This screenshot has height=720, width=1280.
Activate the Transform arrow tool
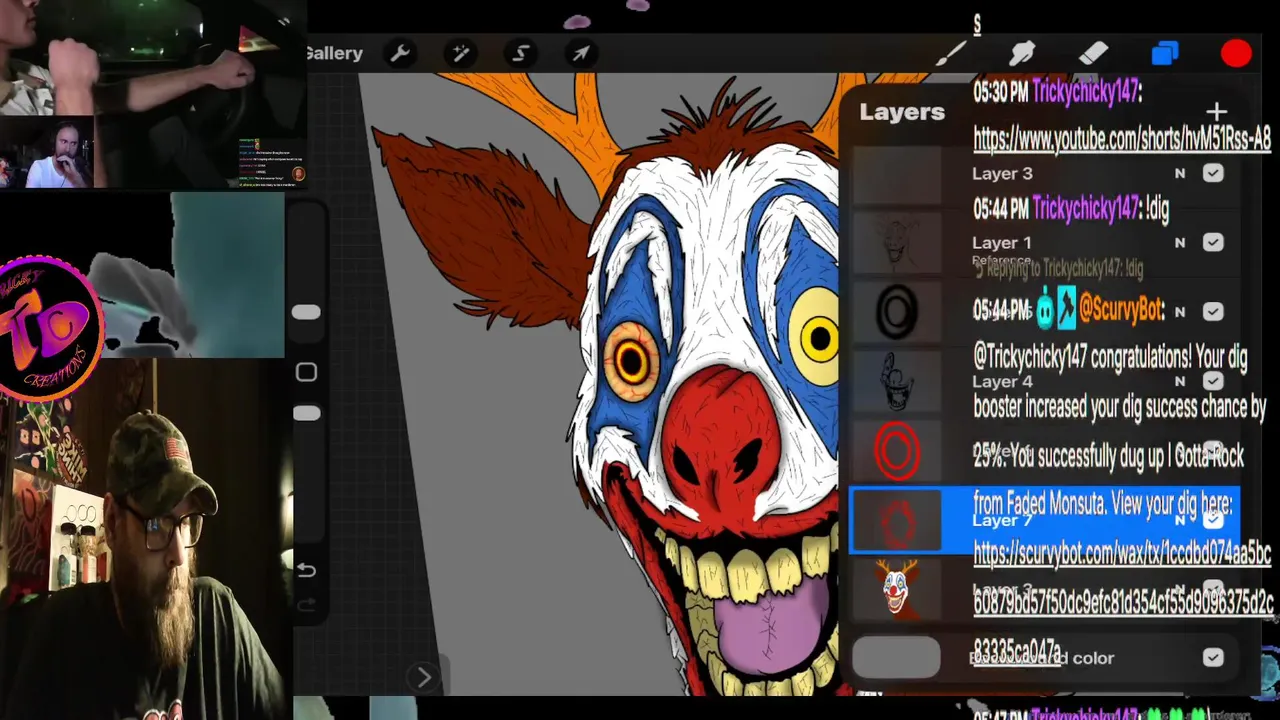tap(581, 54)
